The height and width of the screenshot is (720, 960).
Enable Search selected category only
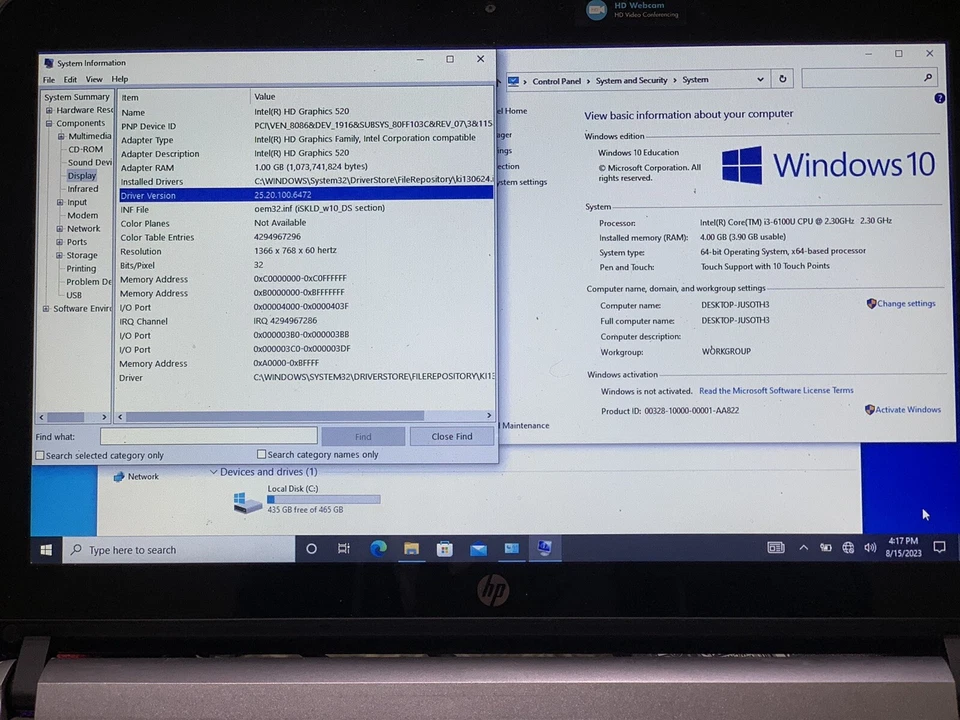tap(40, 455)
